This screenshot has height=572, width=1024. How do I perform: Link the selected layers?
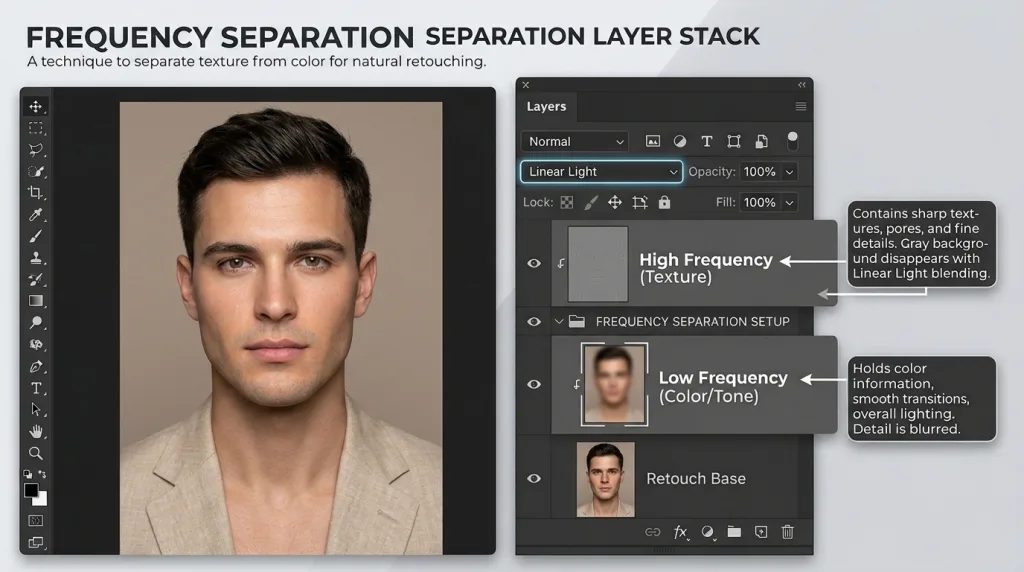(x=652, y=532)
